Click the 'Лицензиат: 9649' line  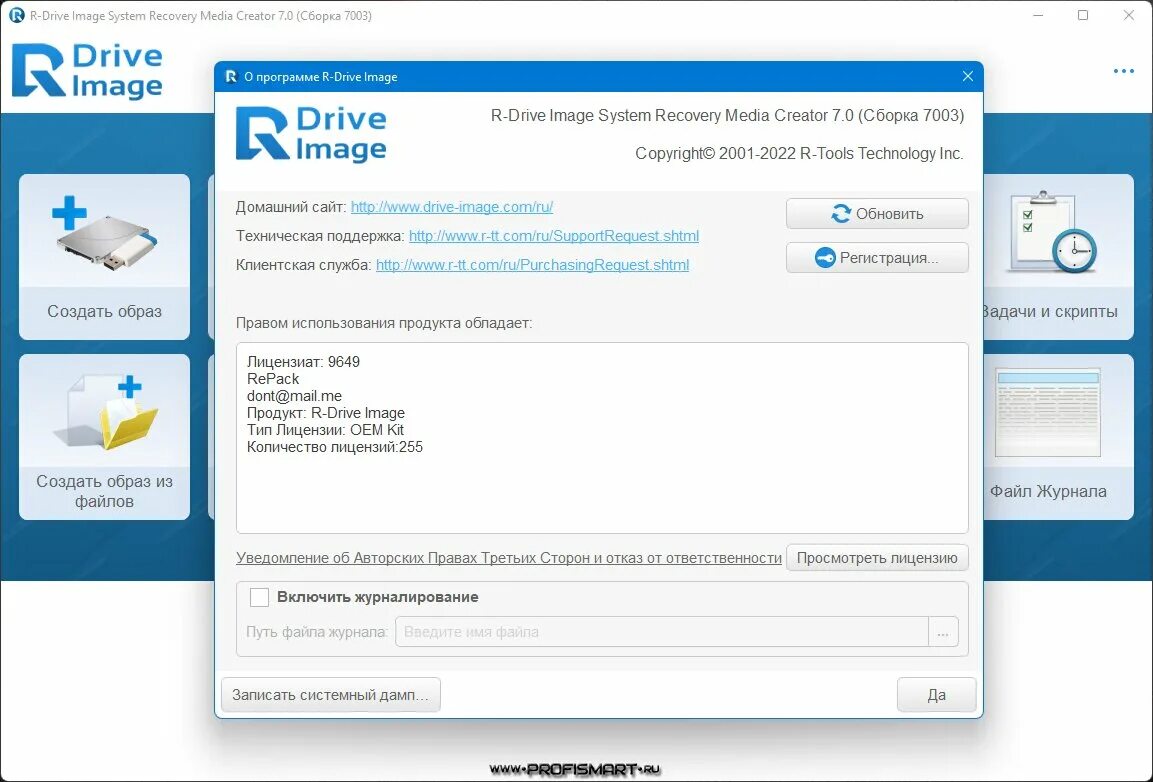303,362
